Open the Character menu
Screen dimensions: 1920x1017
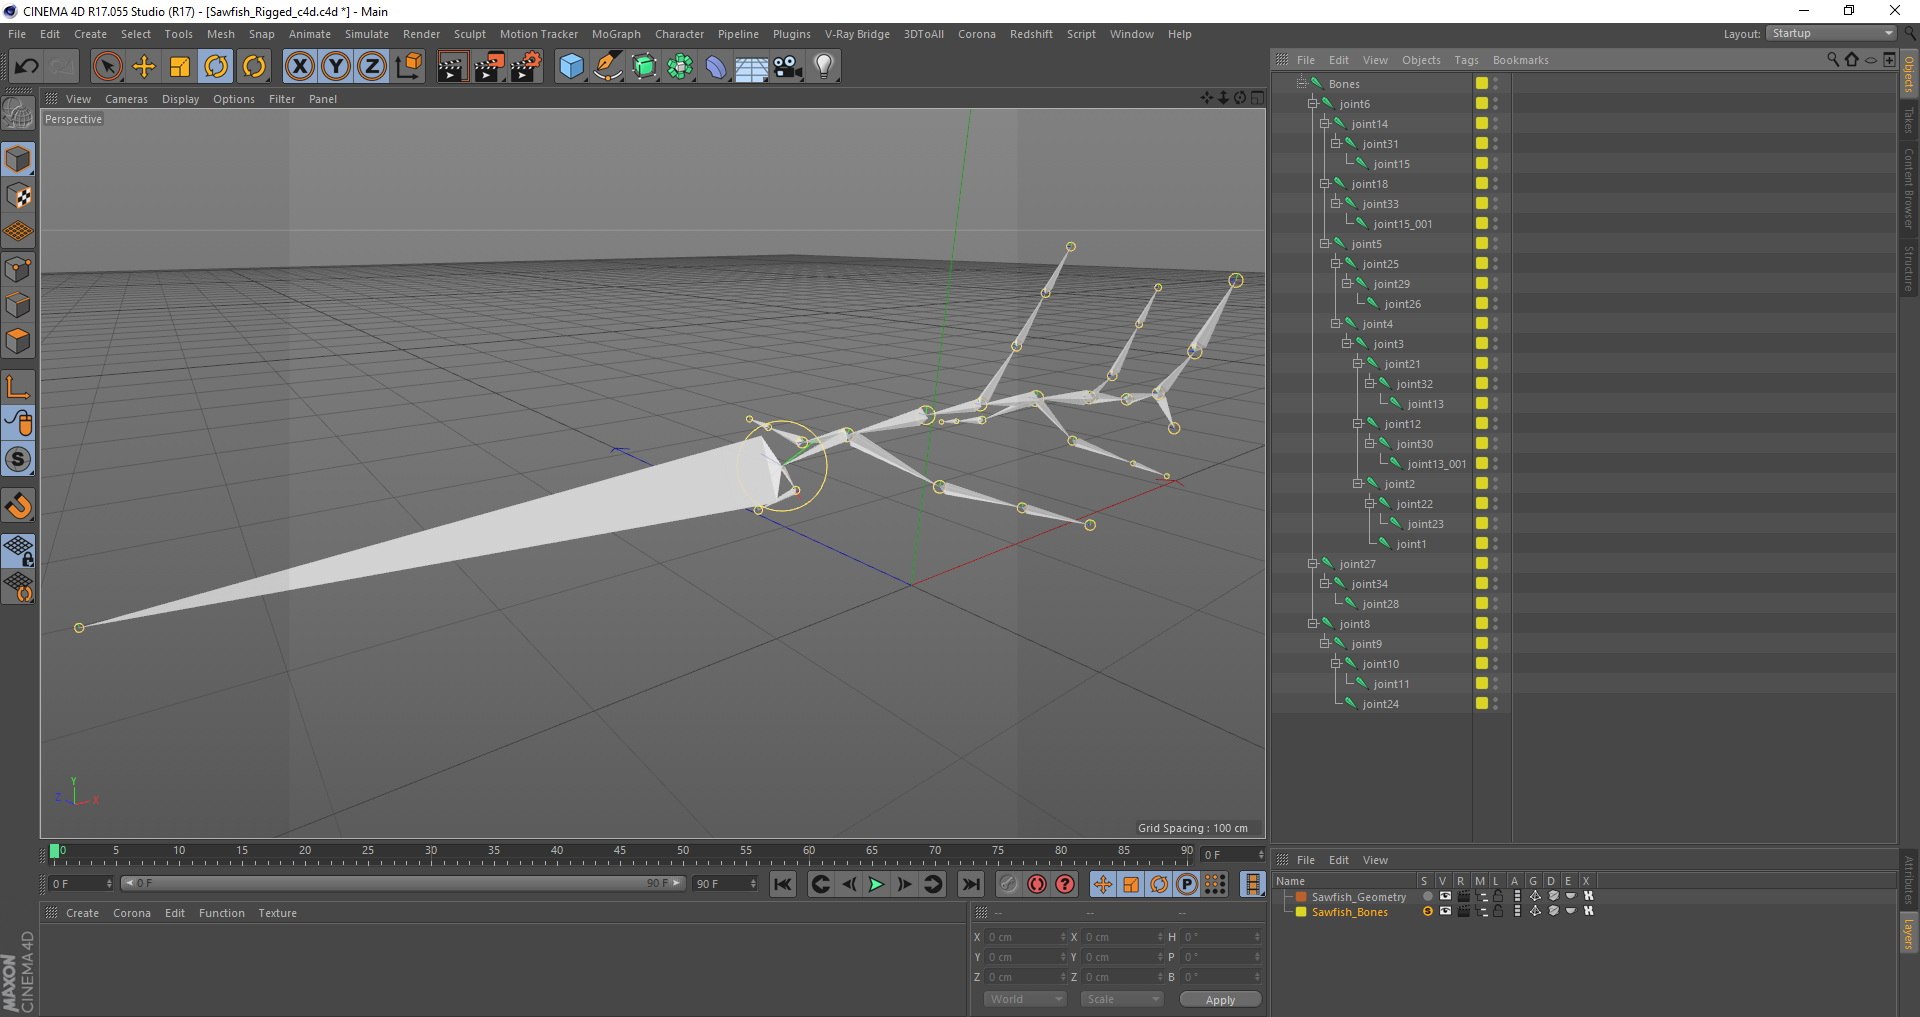679,34
